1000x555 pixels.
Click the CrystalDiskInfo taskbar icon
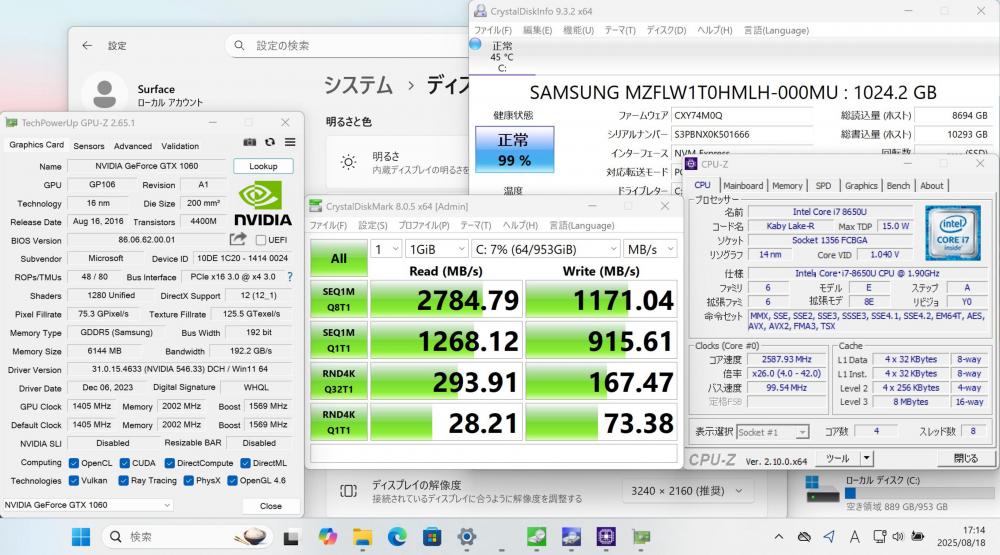coord(571,537)
